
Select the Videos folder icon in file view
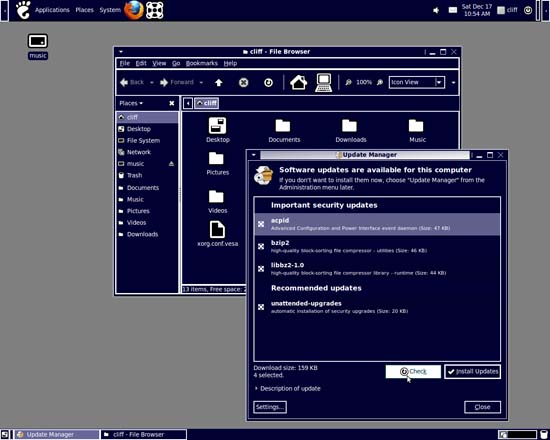pos(216,196)
